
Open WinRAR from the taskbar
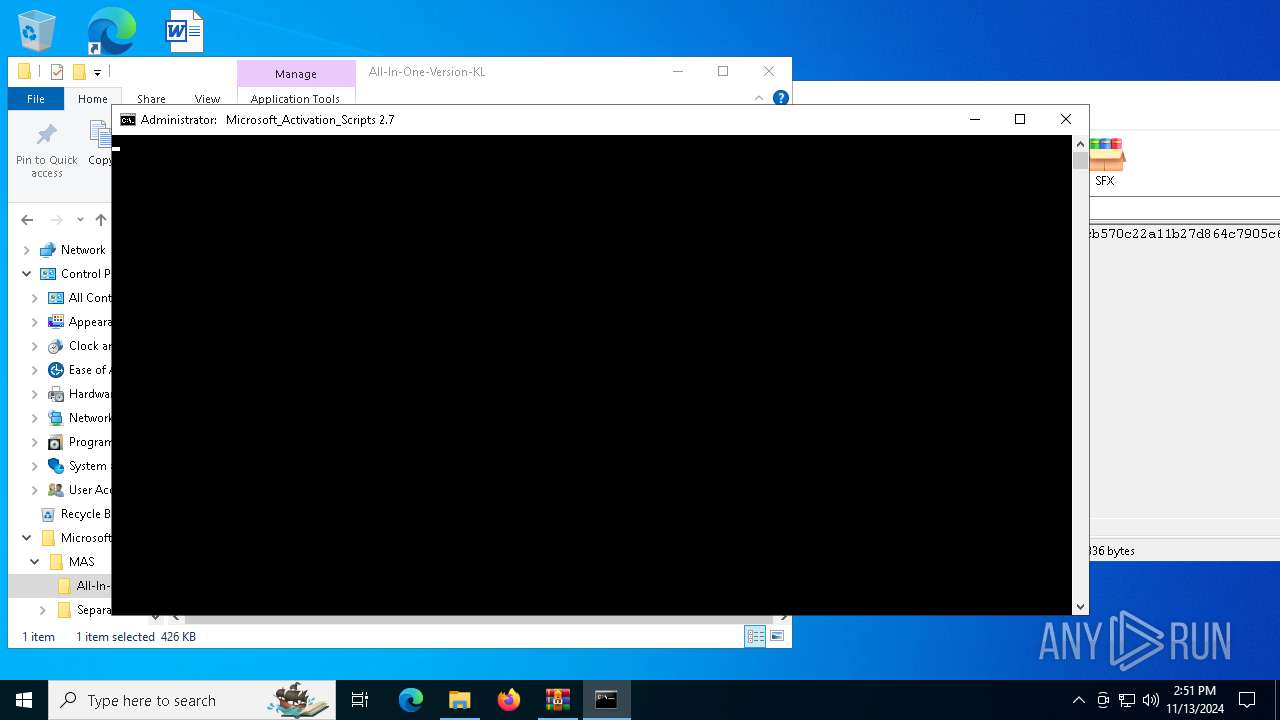(x=558, y=700)
